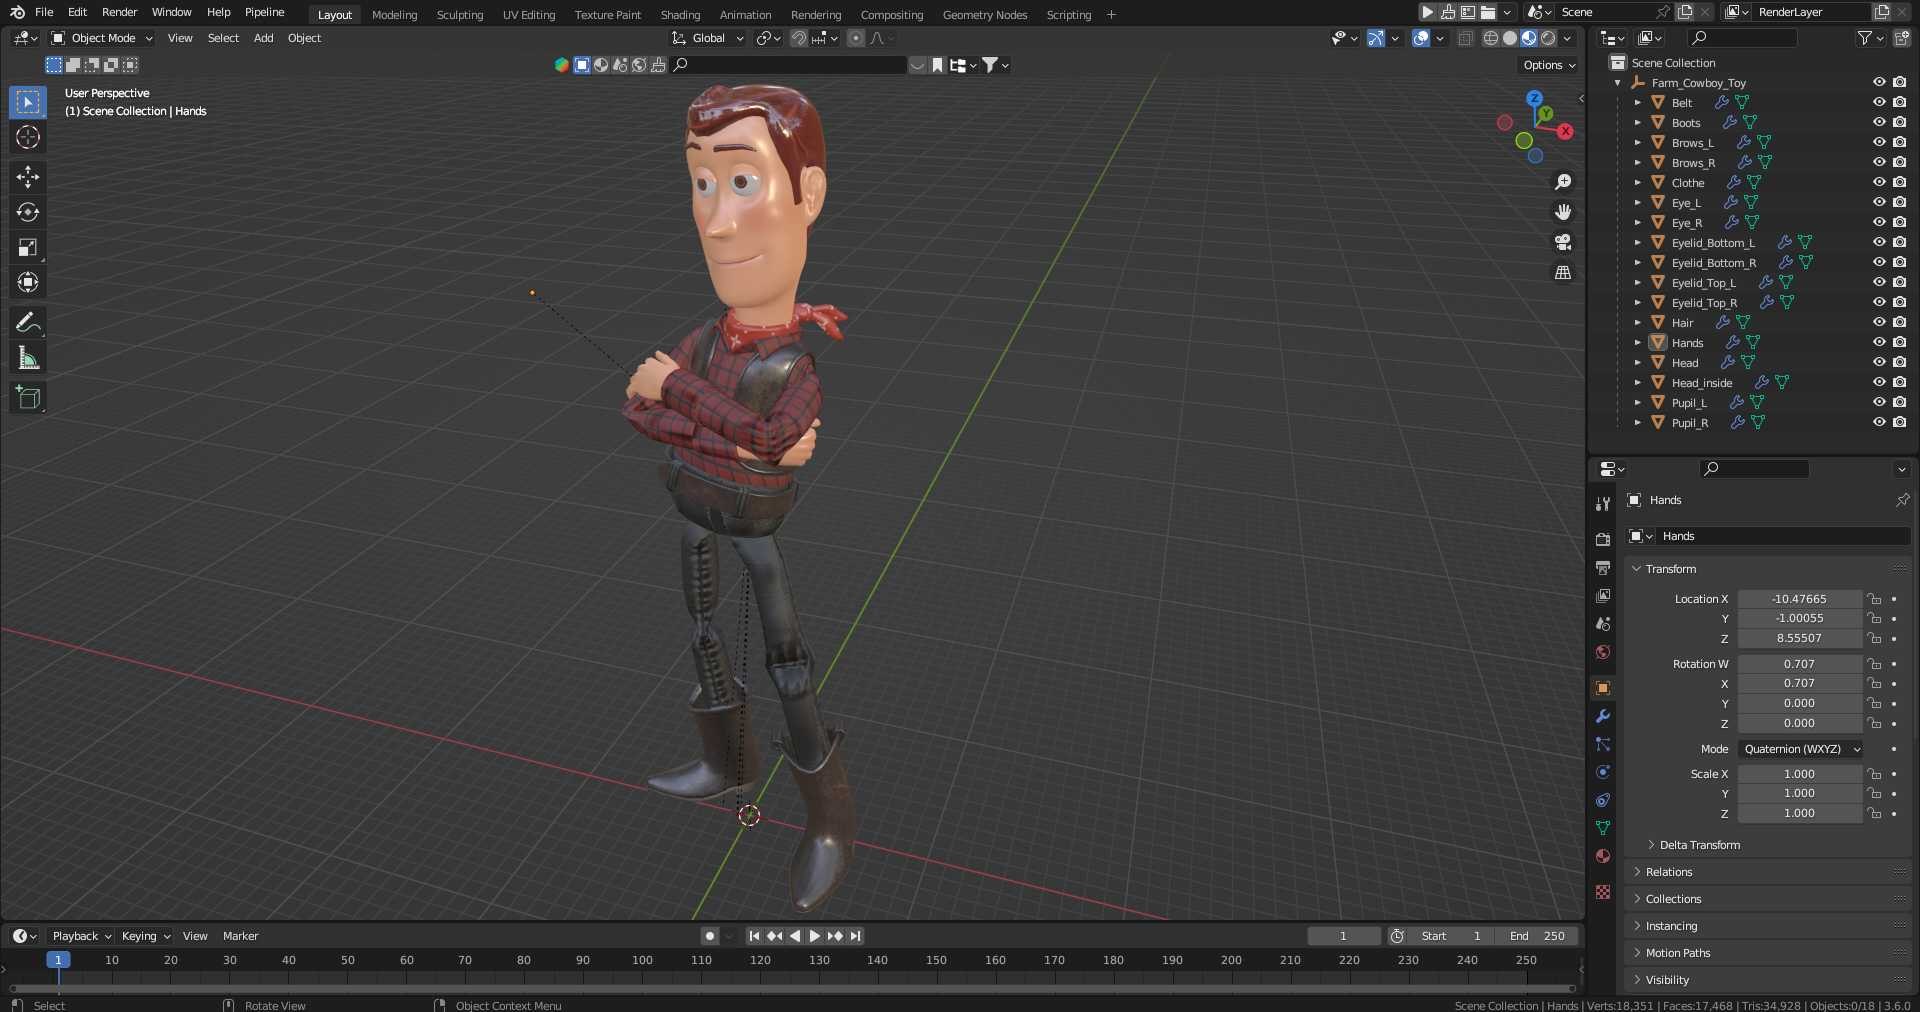Image resolution: width=1920 pixels, height=1012 pixels.
Task: Toggle camera view icon
Action: coord(1563,242)
